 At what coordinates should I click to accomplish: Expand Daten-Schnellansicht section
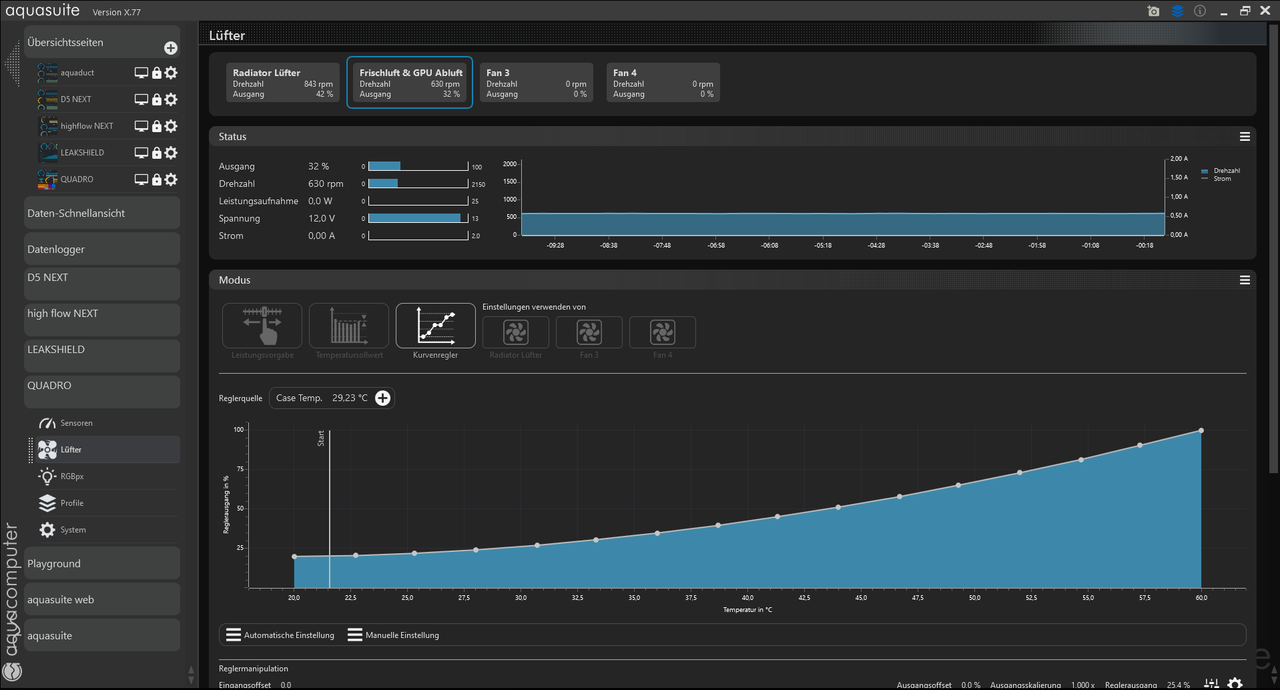[101, 213]
